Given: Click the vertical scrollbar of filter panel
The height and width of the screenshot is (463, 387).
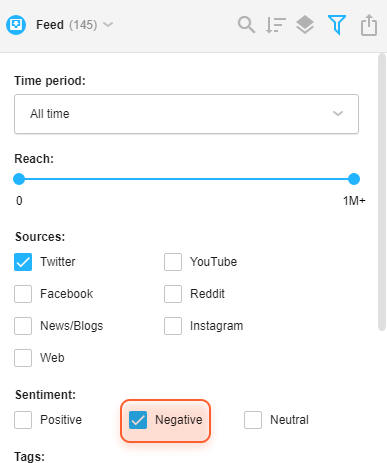Looking at the screenshot, I should pos(382,192).
